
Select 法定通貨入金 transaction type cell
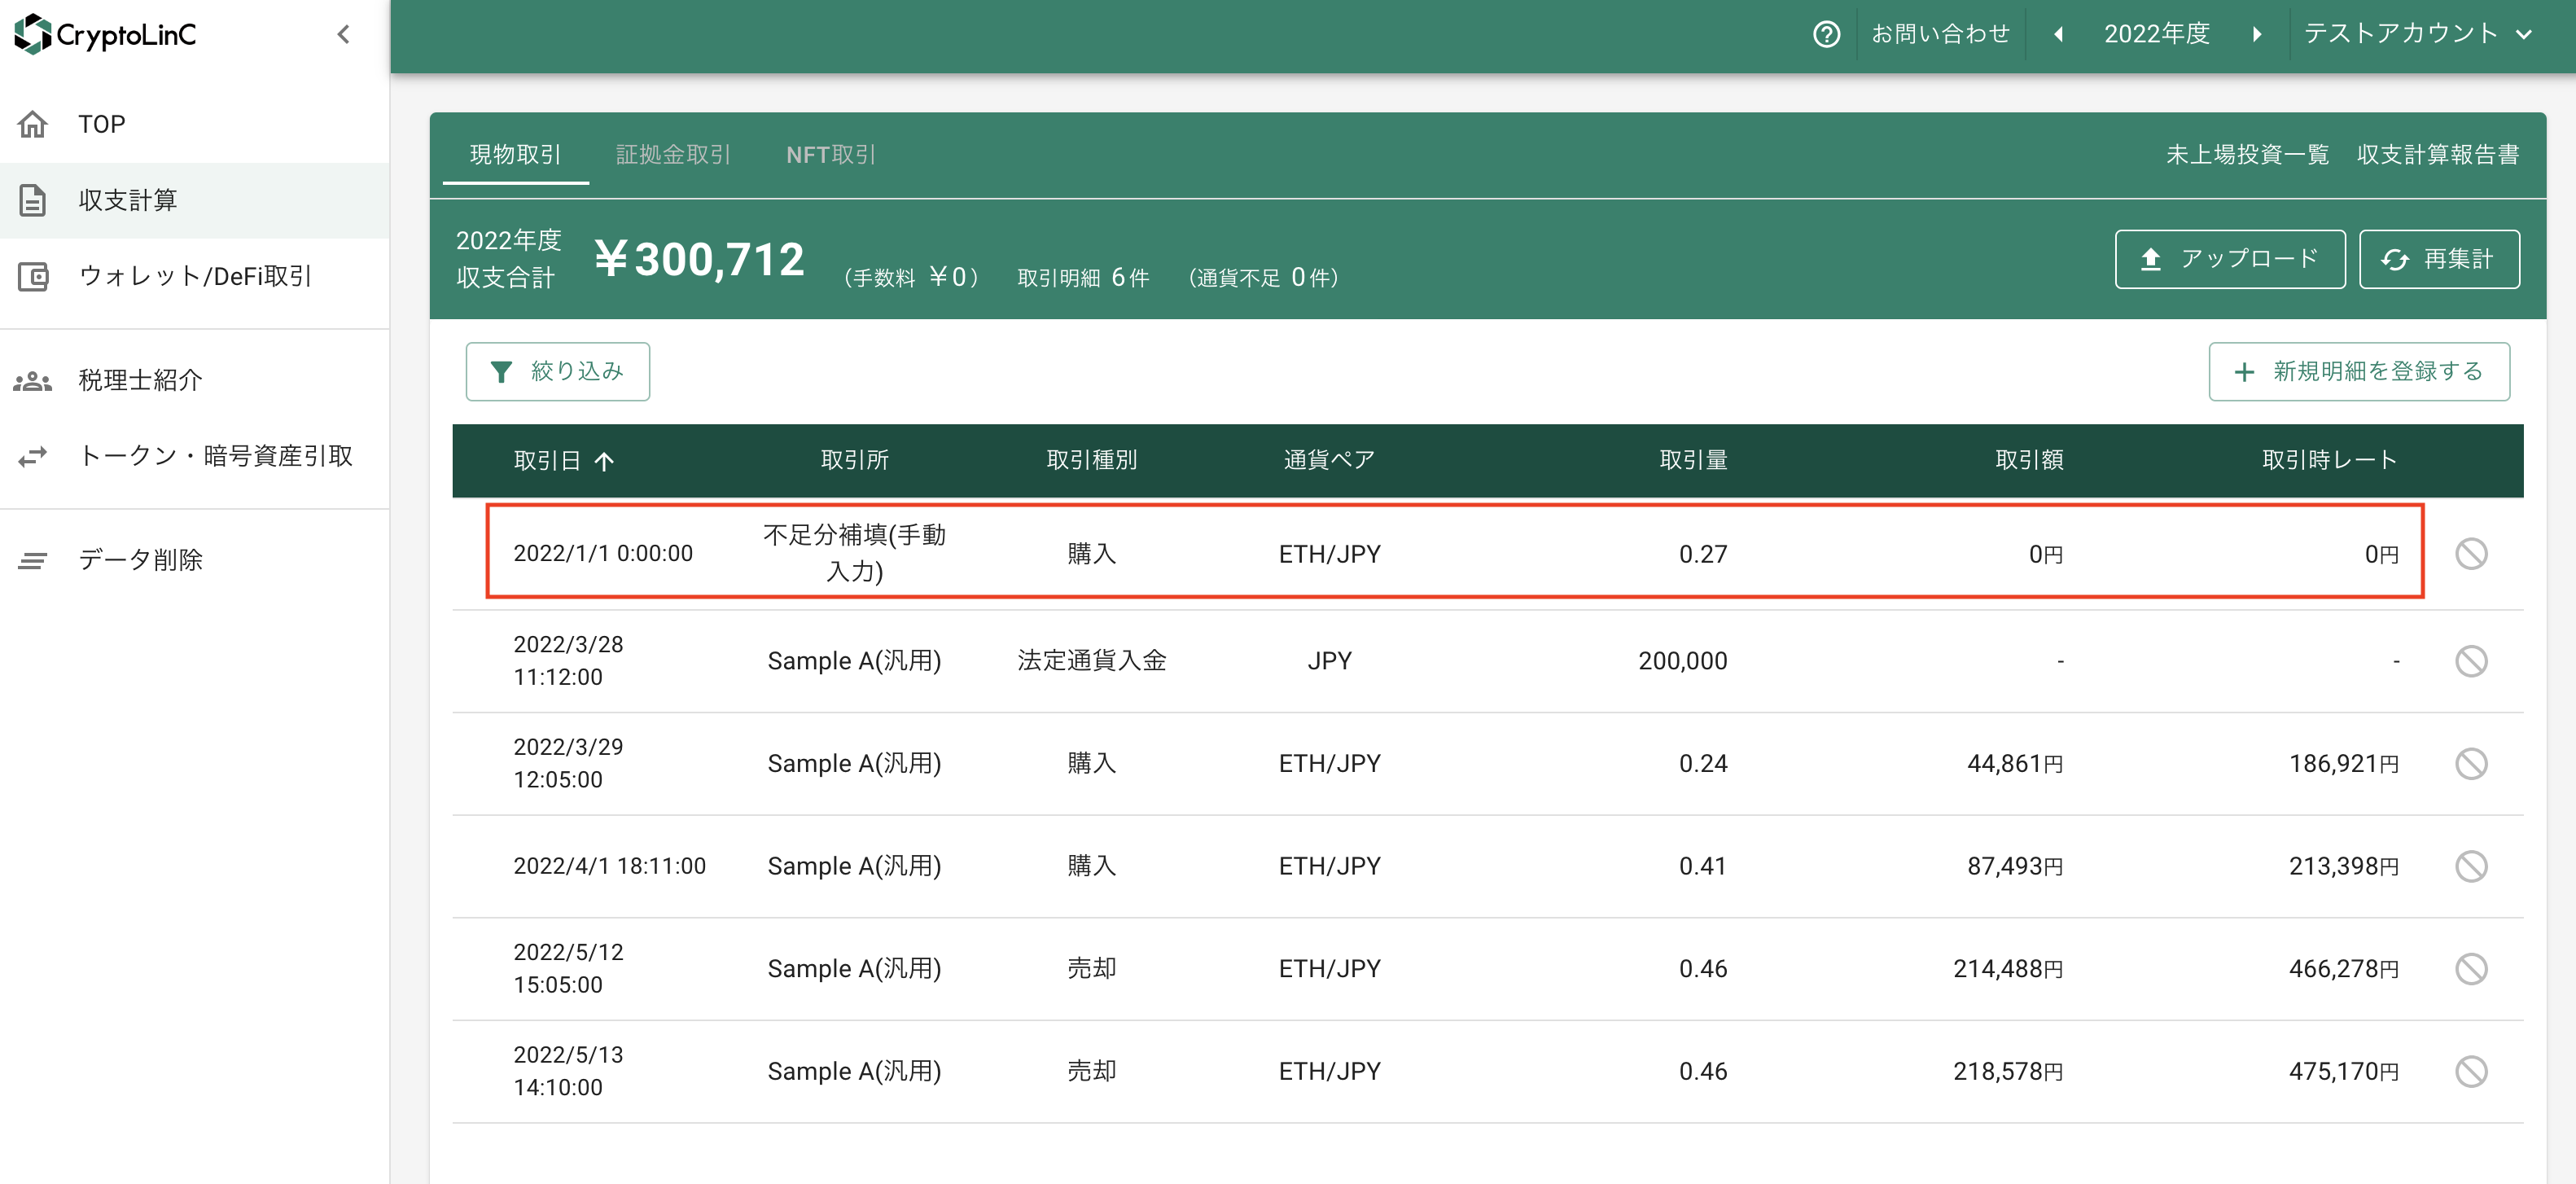1091,661
